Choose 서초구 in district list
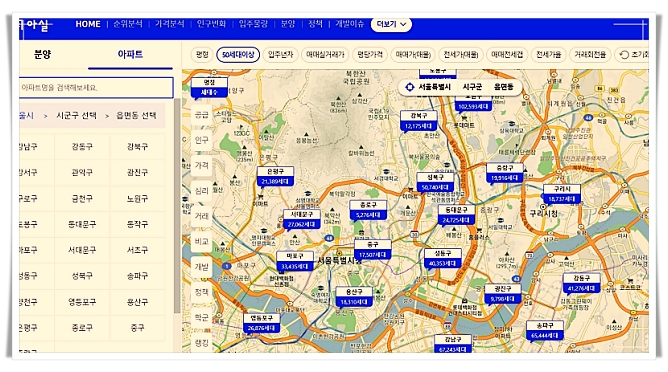 click(x=137, y=250)
